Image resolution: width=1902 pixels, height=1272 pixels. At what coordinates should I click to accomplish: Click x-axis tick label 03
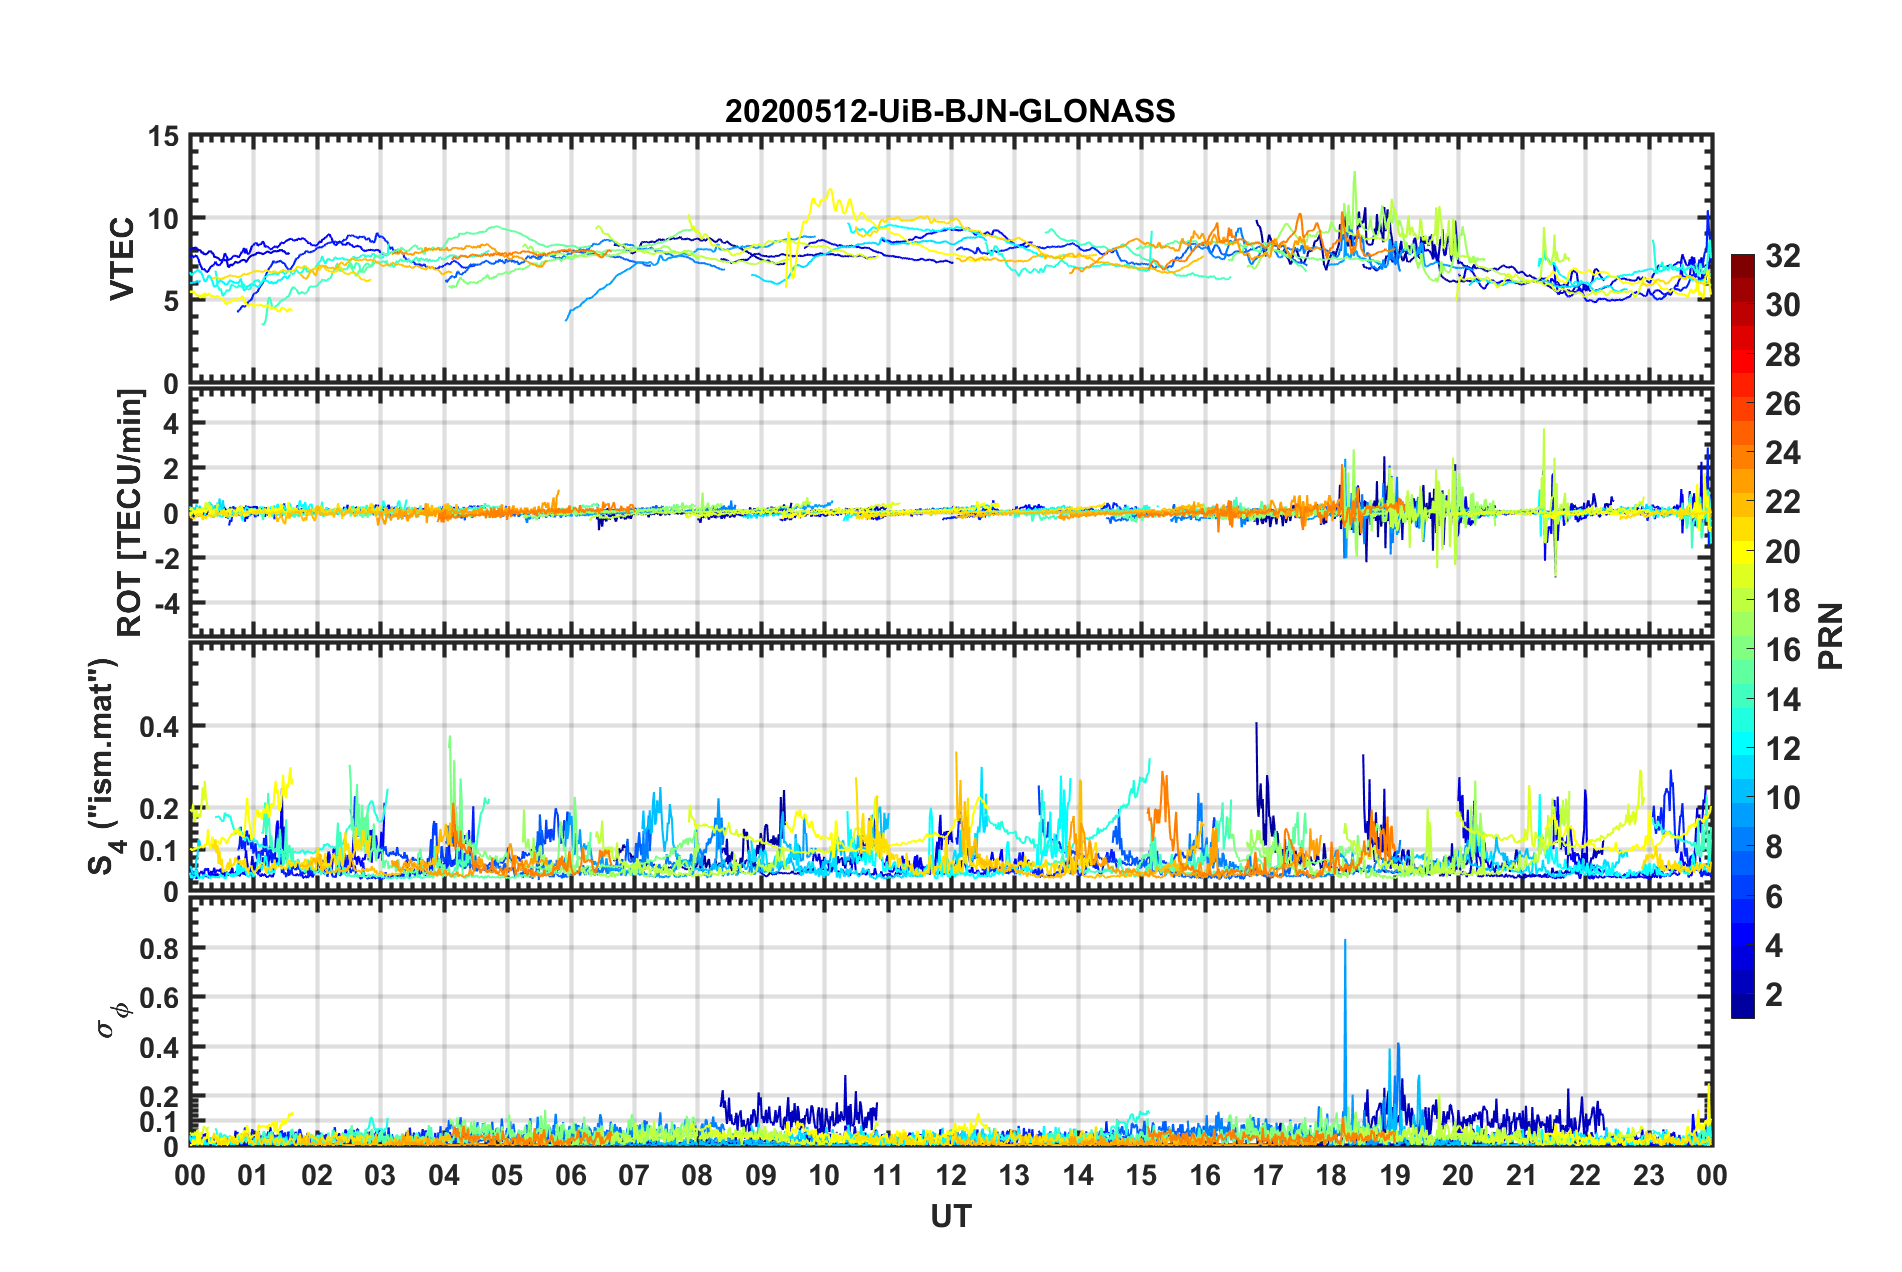[x=380, y=1175]
